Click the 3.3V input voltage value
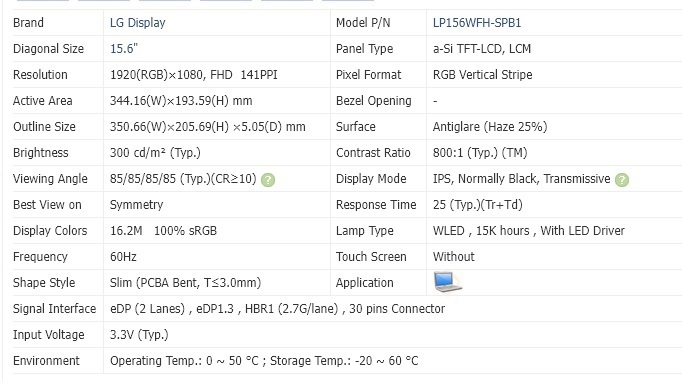The image size is (682, 389). (x=139, y=335)
